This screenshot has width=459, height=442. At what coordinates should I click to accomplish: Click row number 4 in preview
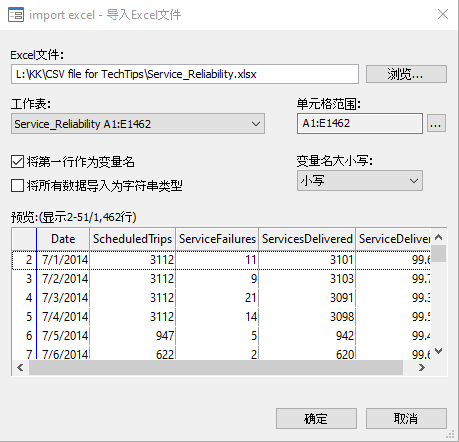tap(24, 298)
